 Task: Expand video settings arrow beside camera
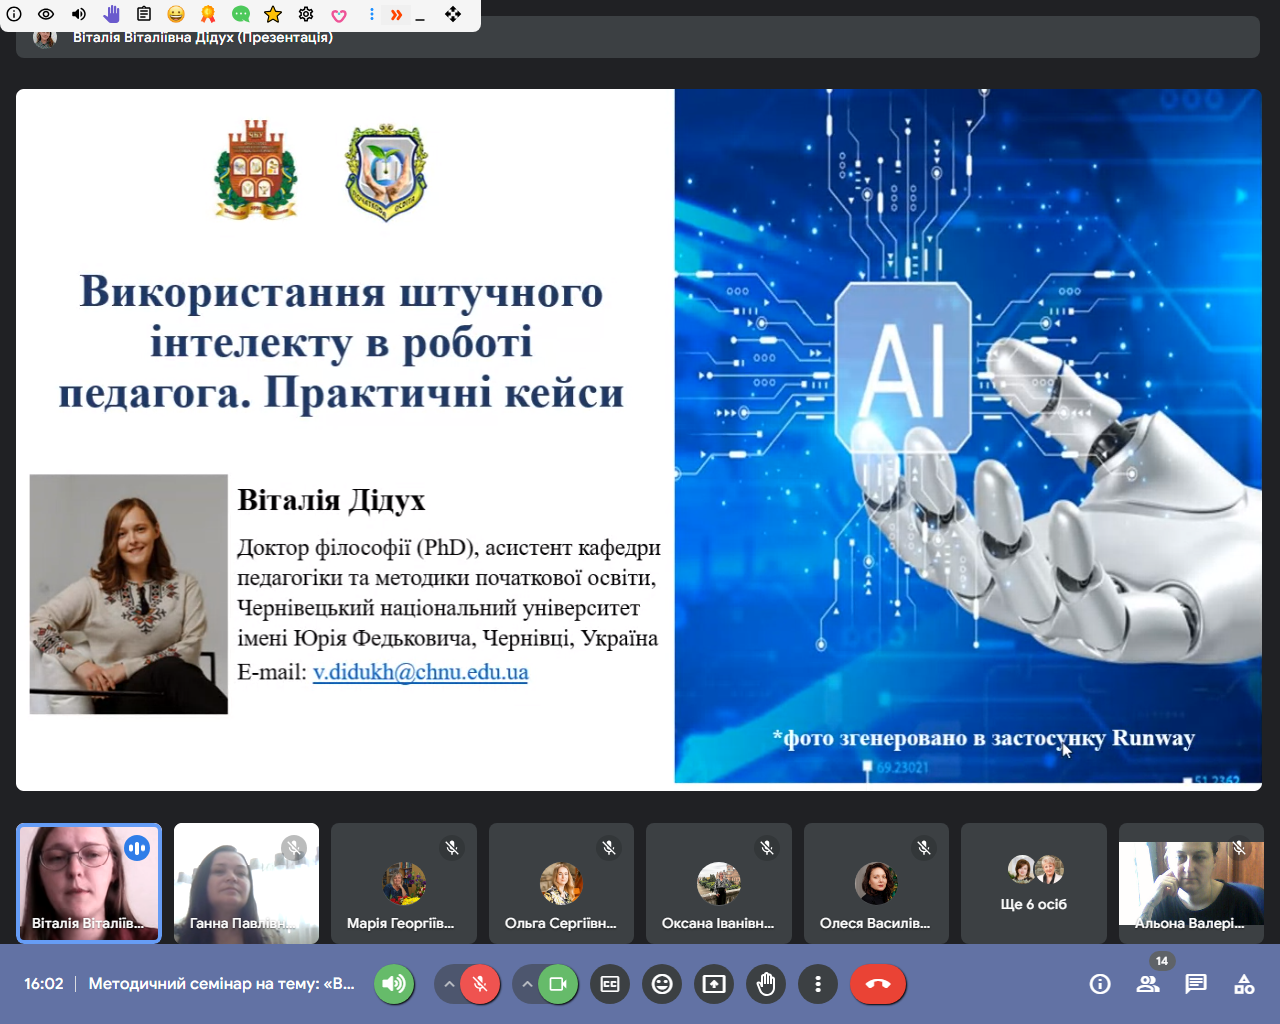pyautogui.click(x=527, y=984)
